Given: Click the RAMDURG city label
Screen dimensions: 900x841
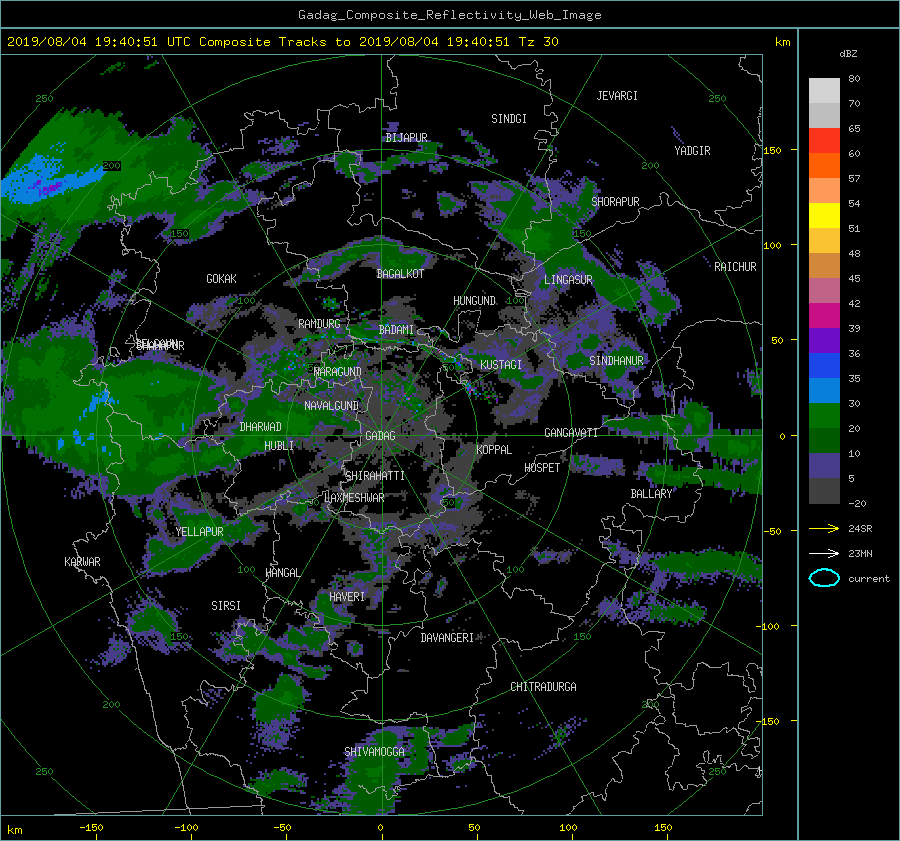Looking at the screenshot, I should 319,324.
